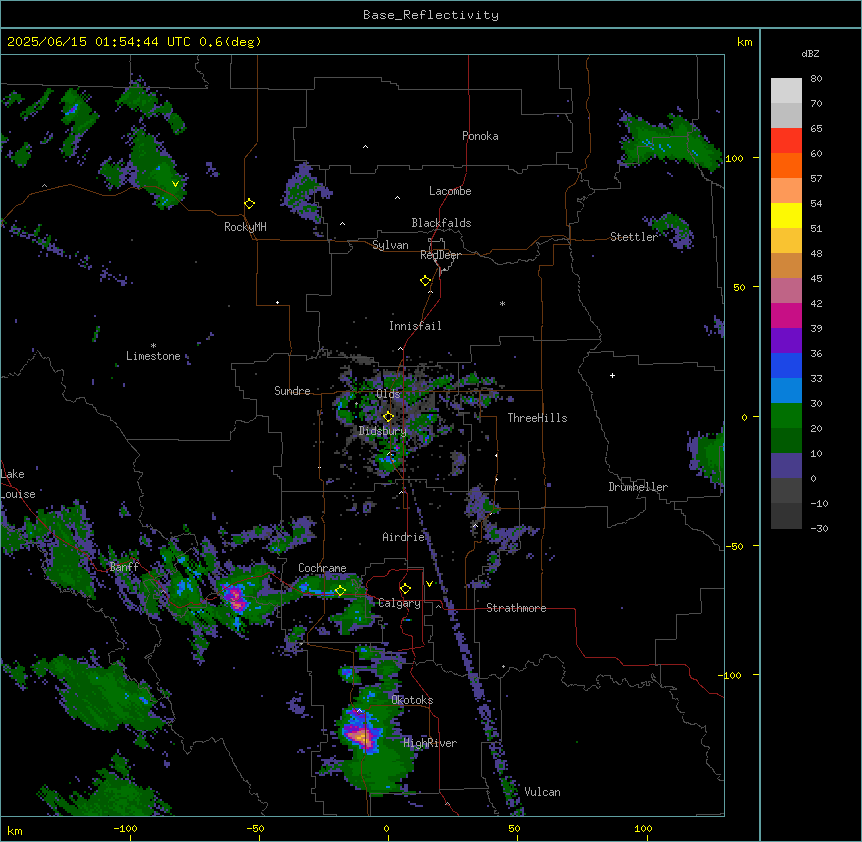Click the Strathmore city label
The image size is (862, 842).
[516, 608]
